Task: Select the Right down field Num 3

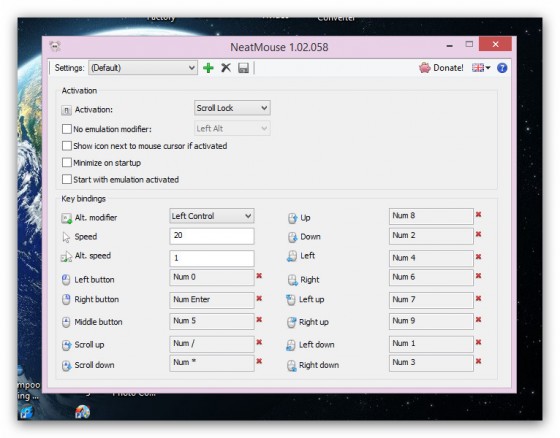Action: point(431,363)
